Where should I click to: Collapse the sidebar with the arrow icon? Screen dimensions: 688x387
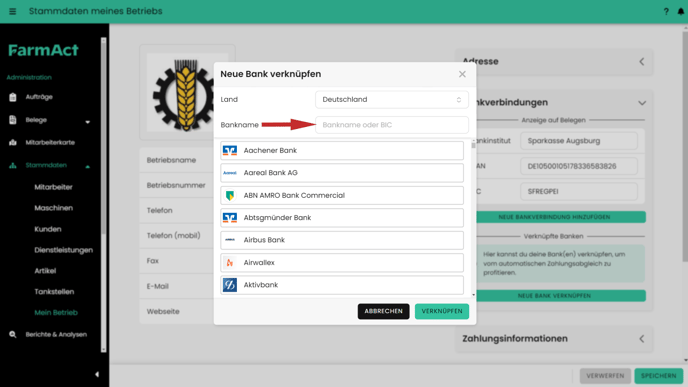pyautogui.click(x=97, y=374)
